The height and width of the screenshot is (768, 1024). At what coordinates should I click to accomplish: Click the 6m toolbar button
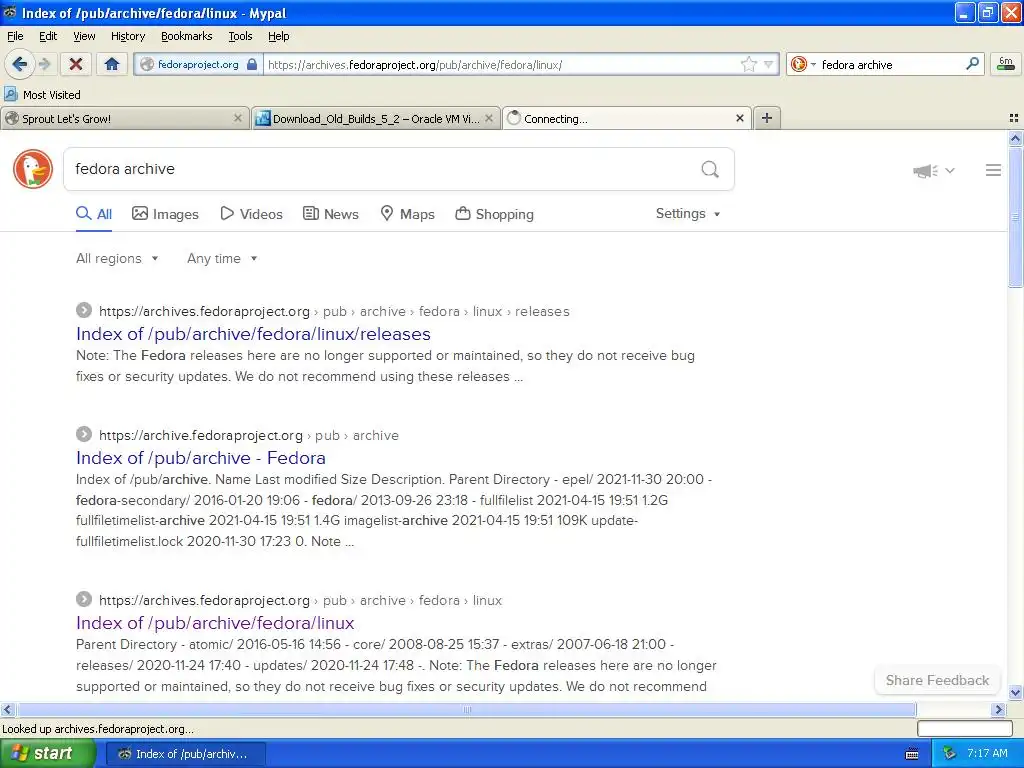click(x=1006, y=64)
